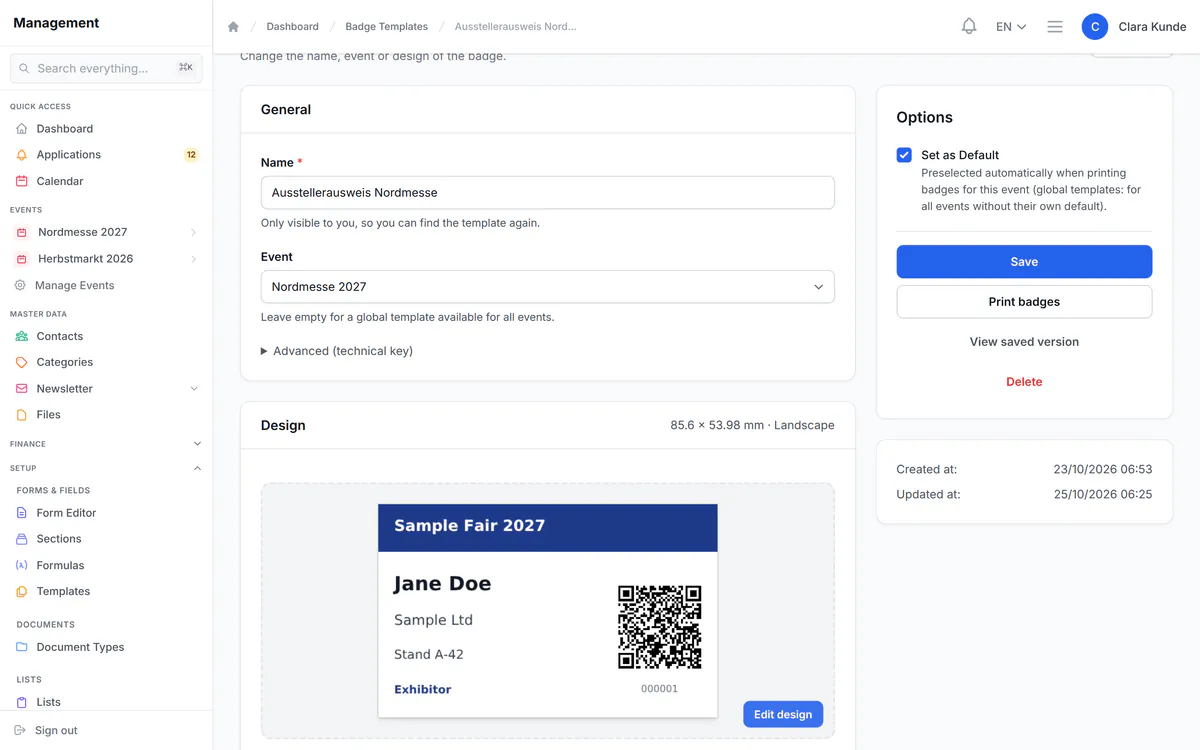Click the Applications bell icon

click(22, 155)
